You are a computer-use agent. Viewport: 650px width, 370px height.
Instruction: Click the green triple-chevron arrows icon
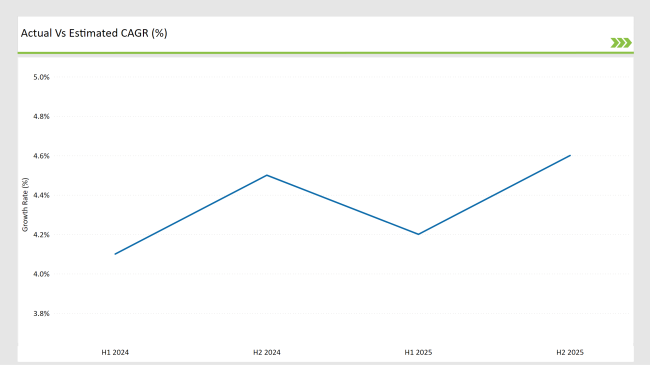click(621, 43)
